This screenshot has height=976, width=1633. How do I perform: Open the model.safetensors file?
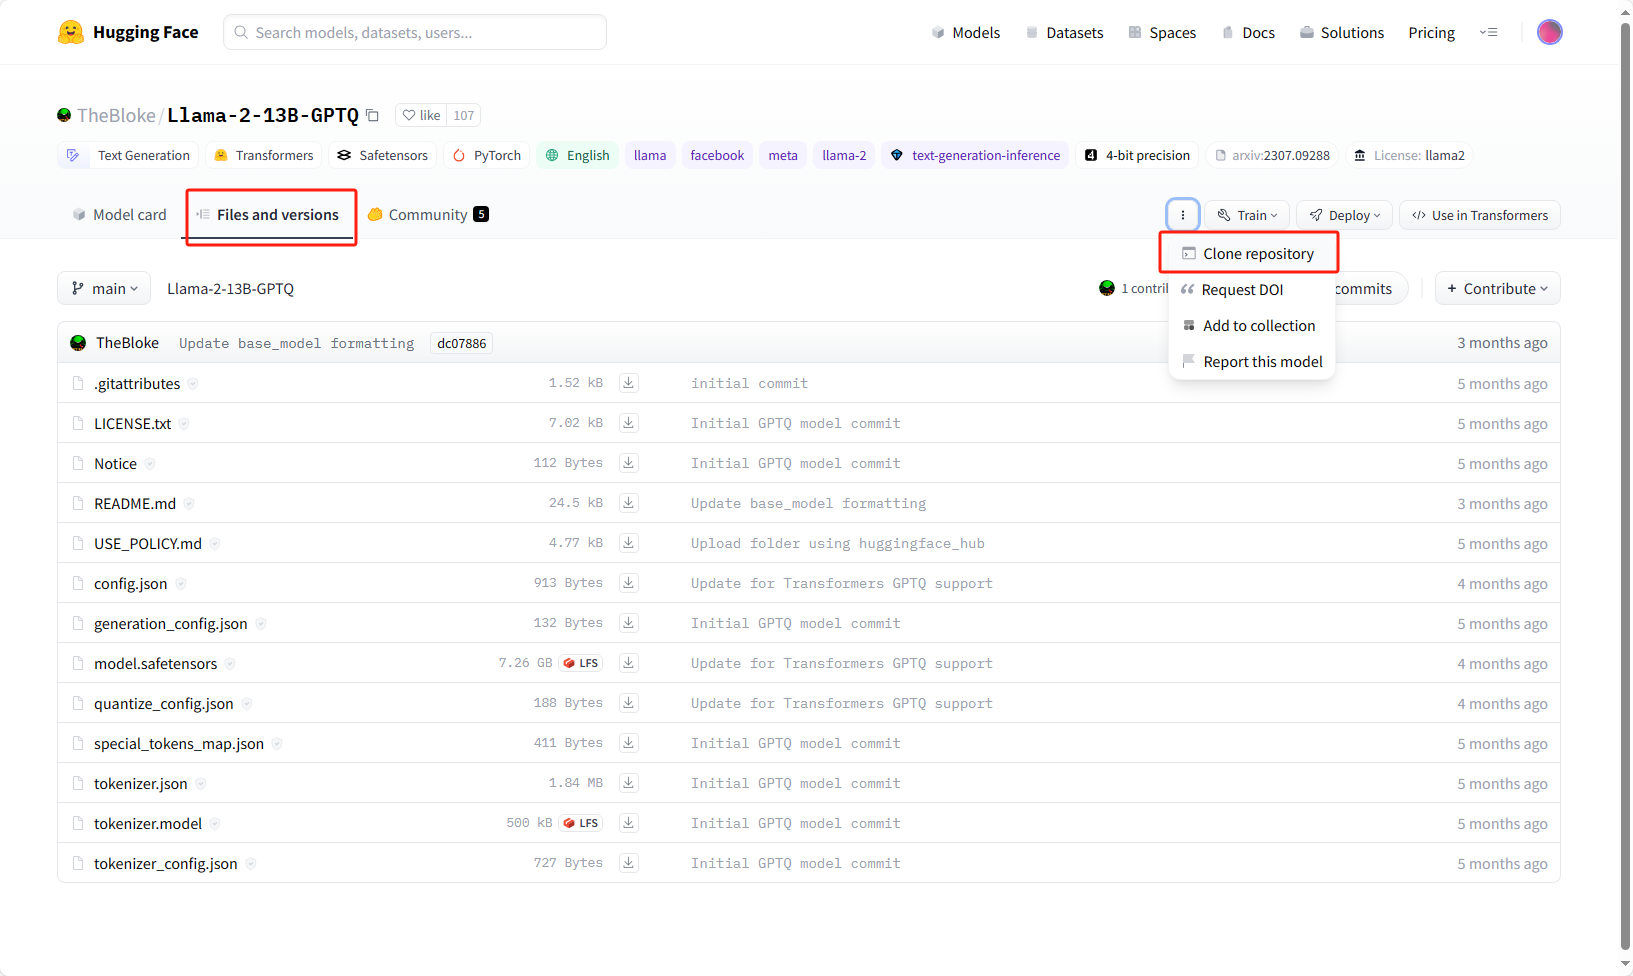pyautogui.click(x=155, y=663)
